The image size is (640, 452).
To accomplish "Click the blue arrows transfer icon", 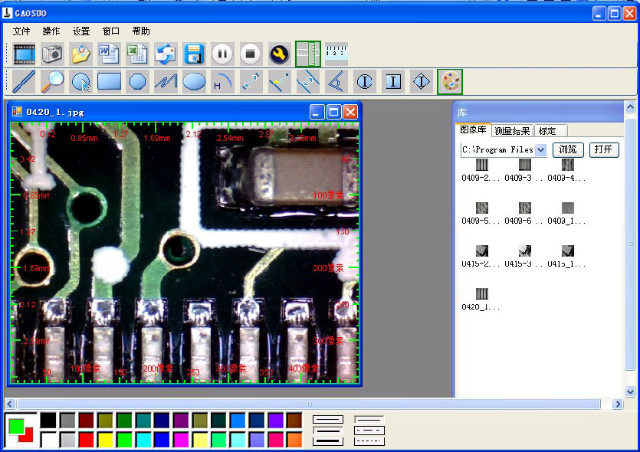I will pyautogui.click(x=166, y=54).
